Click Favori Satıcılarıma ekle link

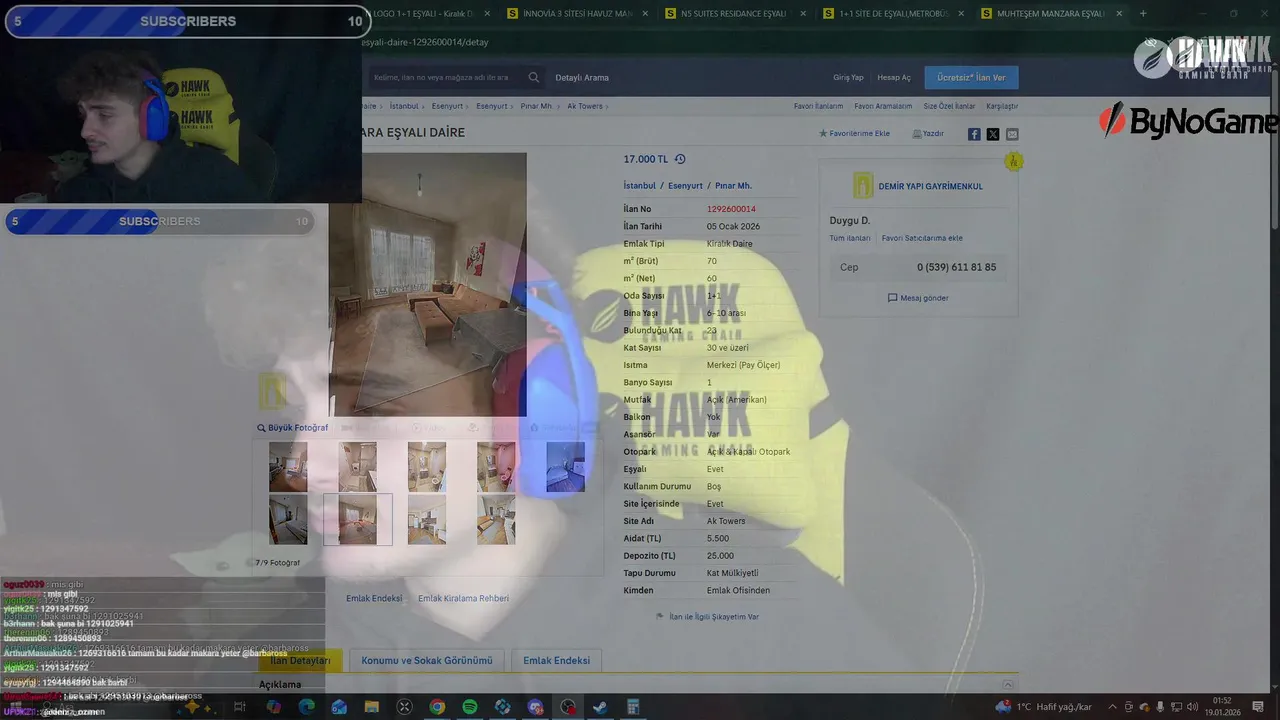click(x=922, y=238)
